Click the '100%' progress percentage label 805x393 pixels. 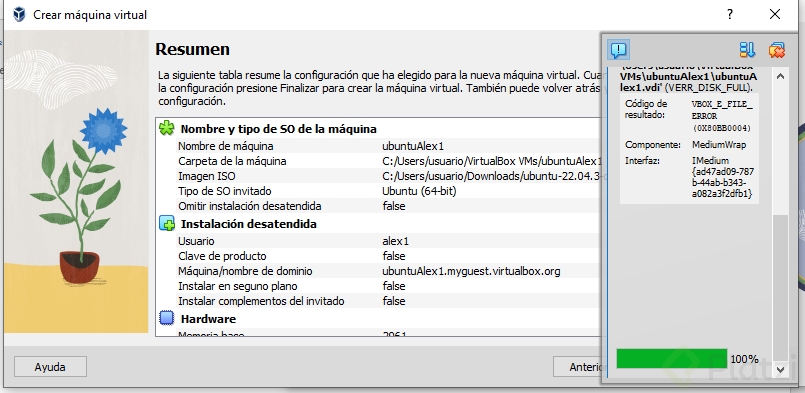coord(744,359)
